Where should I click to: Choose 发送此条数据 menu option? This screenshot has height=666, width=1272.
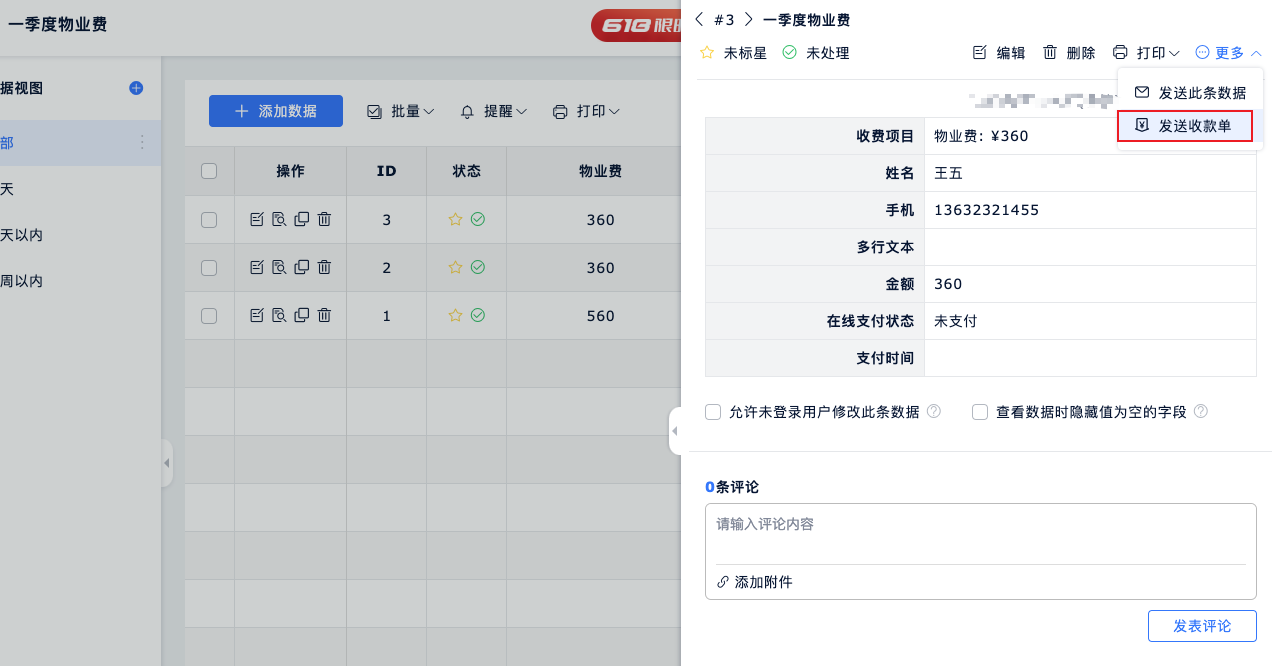[x=1190, y=93]
